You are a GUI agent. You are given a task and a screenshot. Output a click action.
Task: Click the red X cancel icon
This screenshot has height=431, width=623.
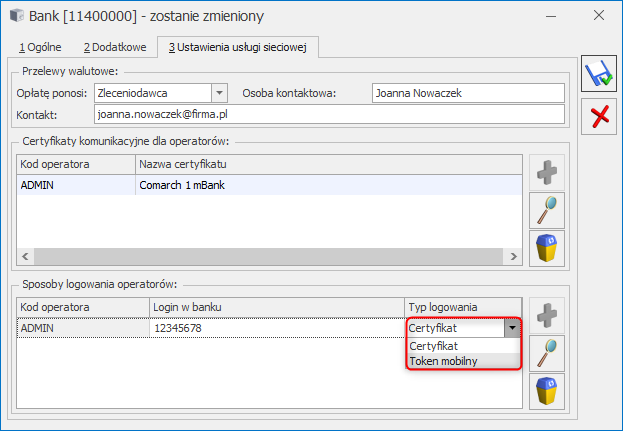pyautogui.click(x=600, y=117)
